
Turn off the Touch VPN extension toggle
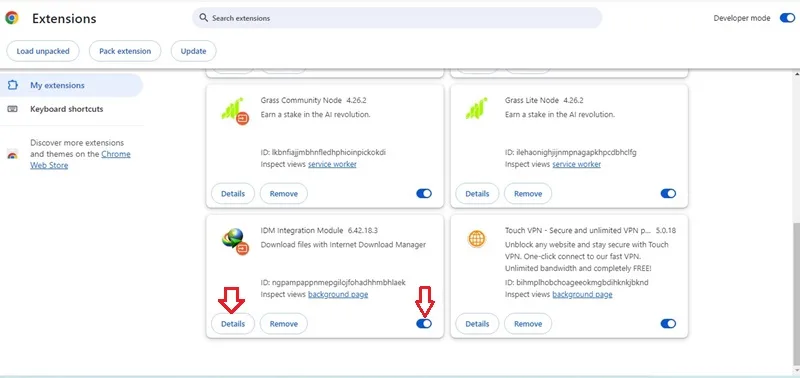(668, 323)
